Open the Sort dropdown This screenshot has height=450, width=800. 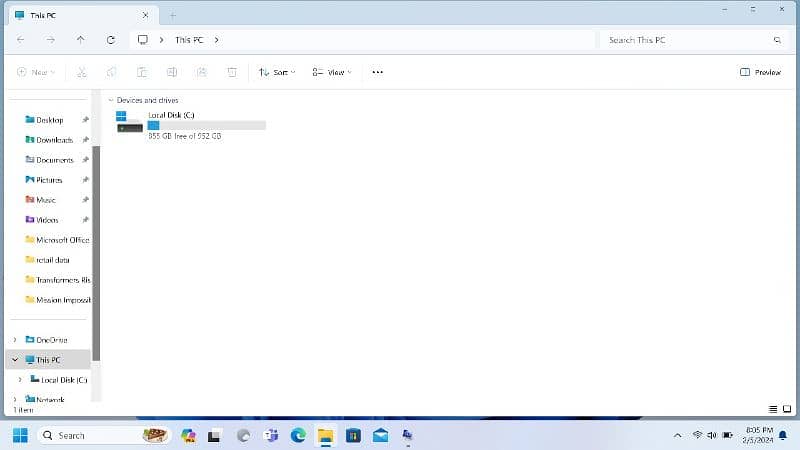[277, 72]
